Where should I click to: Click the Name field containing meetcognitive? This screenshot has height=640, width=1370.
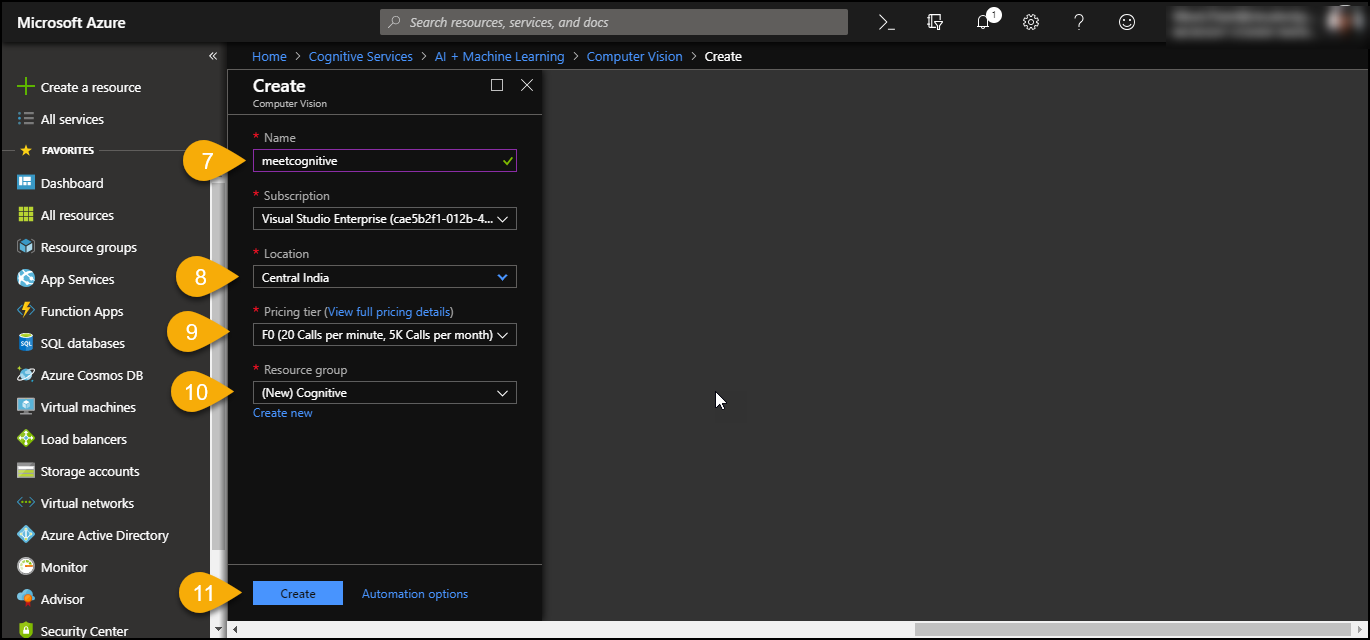pos(385,160)
